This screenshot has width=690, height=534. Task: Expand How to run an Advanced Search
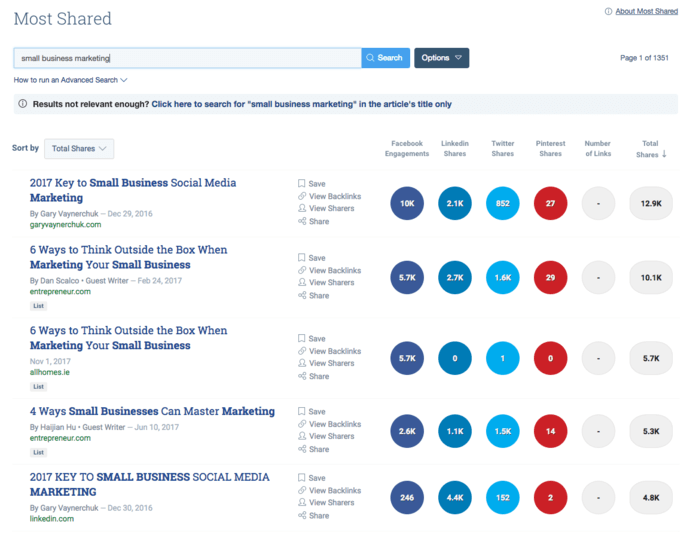[70, 80]
